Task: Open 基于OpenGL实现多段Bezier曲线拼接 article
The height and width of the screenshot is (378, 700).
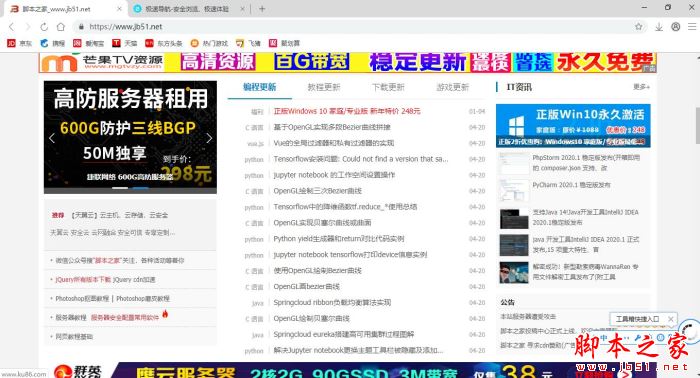Action: (x=332, y=127)
